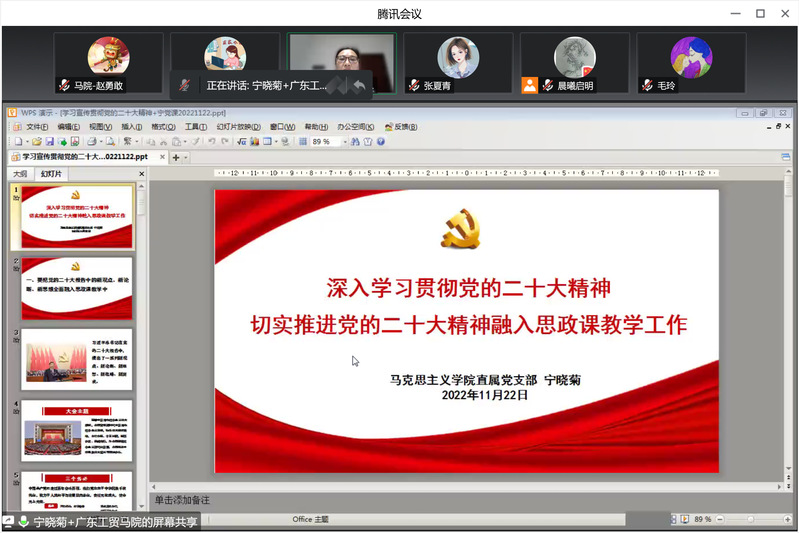Switch to the 大纲 outline tab
The height and width of the screenshot is (533, 799).
pos(20,174)
